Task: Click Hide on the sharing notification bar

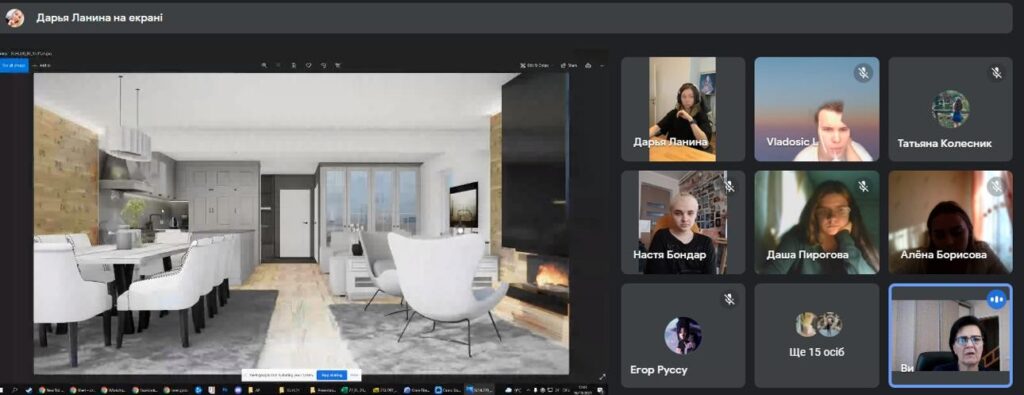Action: [354, 375]
